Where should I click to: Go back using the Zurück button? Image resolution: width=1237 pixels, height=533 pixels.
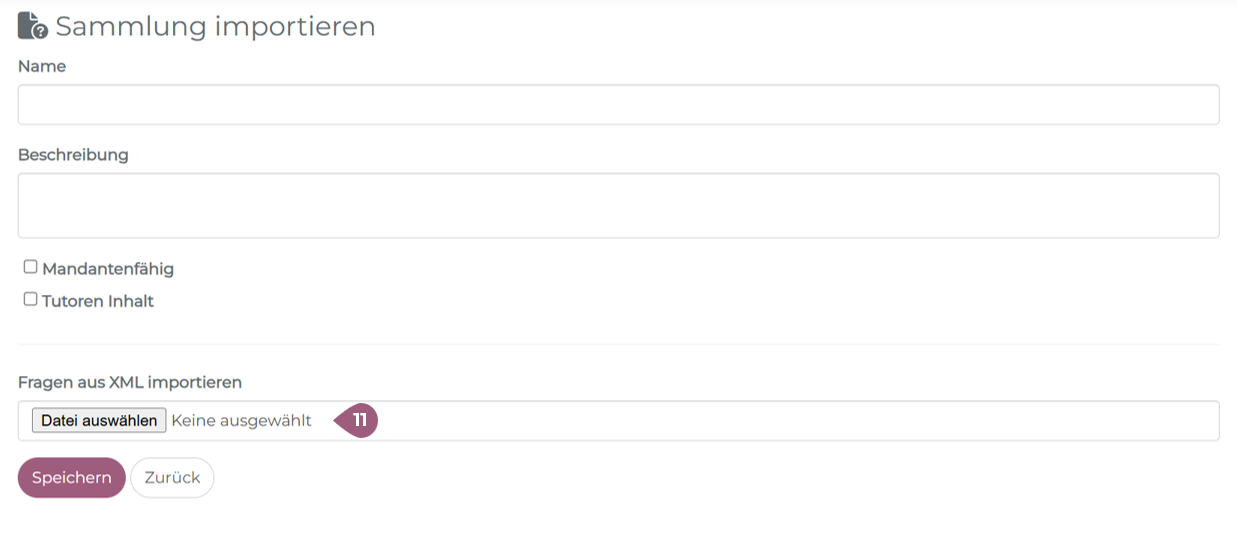pos(172,478)
